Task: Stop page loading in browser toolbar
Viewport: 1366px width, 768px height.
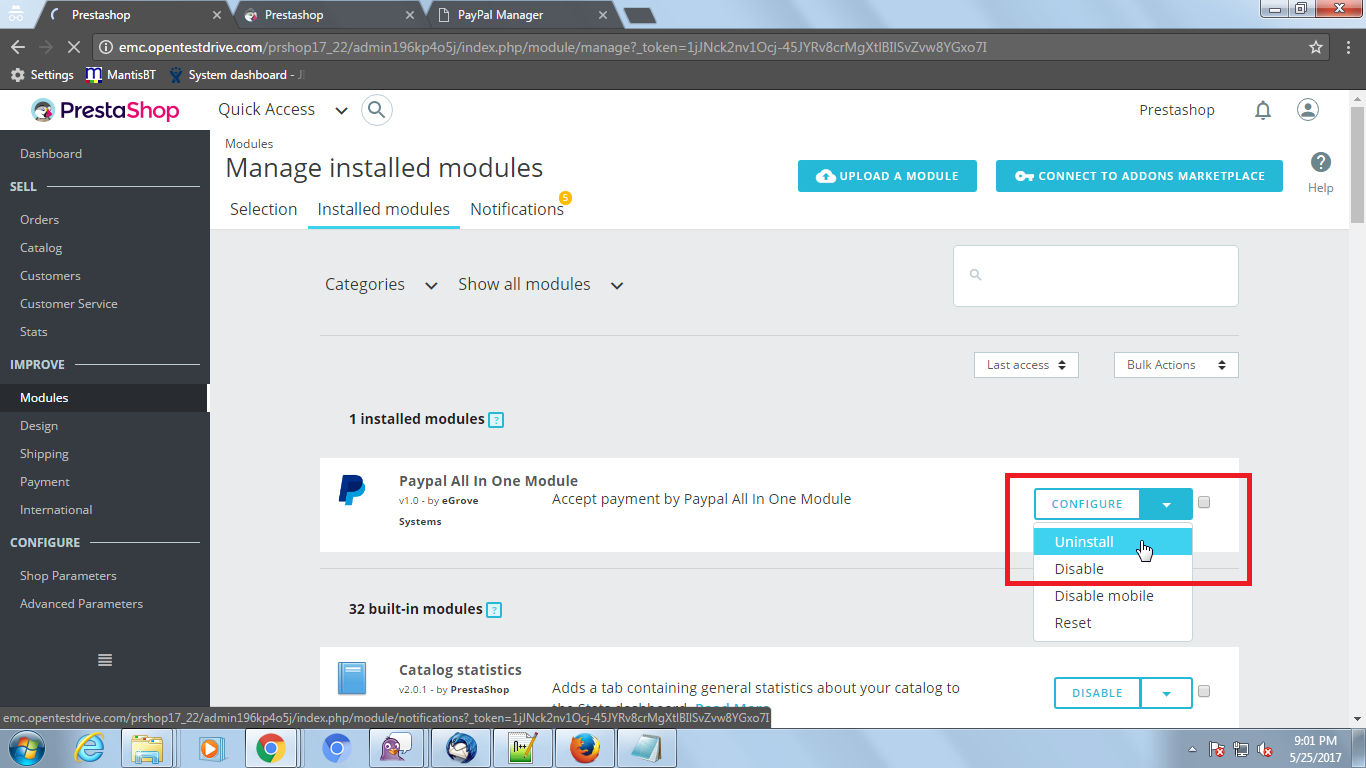Action: [75, 47]
